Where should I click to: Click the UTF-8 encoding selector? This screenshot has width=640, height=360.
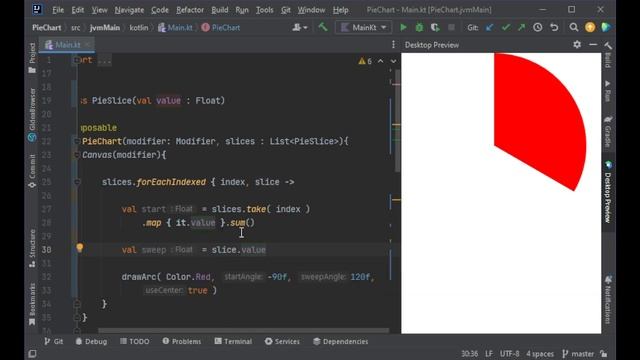(x=509, y=353)
